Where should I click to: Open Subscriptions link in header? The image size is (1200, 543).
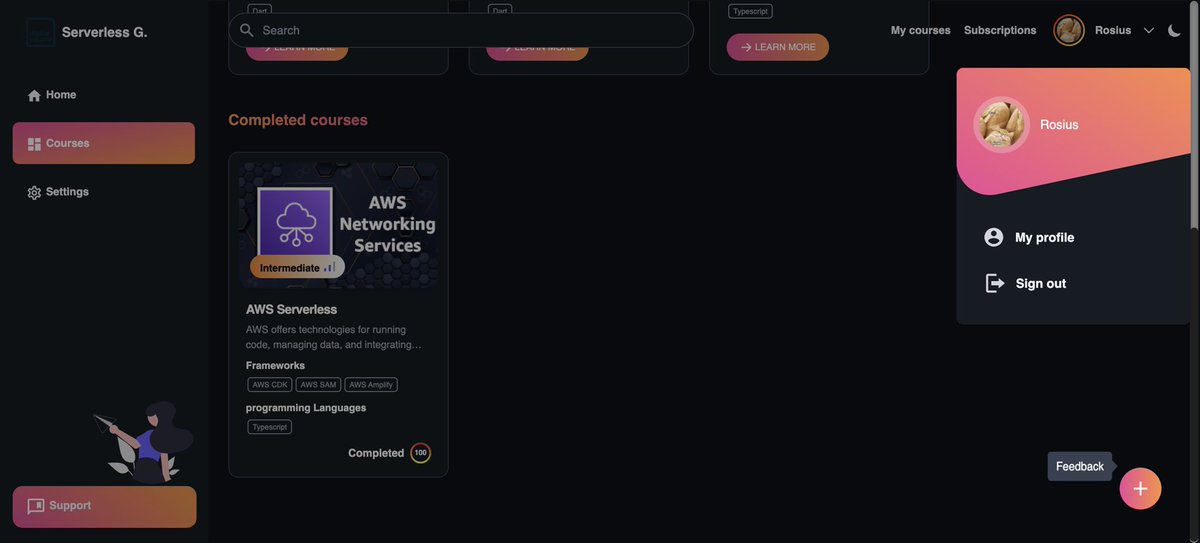pyautogui.click(x=1000, y=30)
